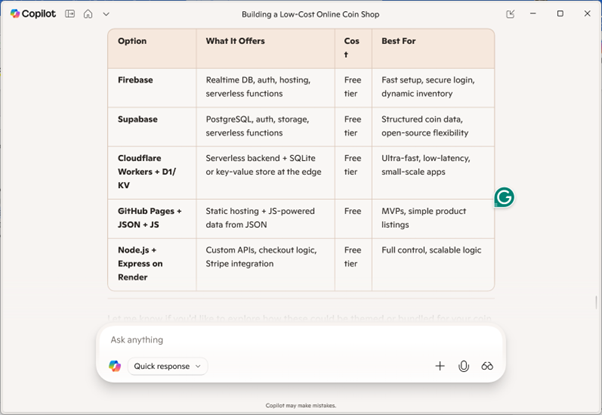The height and width of the screenshot is (415, 602).
Task: Select the Supabase row label
Action: pyautogui.click(x=139, y=119)
